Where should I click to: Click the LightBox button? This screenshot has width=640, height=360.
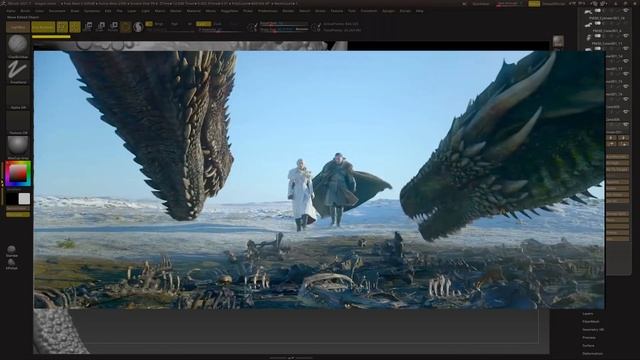tap(18, 27)
